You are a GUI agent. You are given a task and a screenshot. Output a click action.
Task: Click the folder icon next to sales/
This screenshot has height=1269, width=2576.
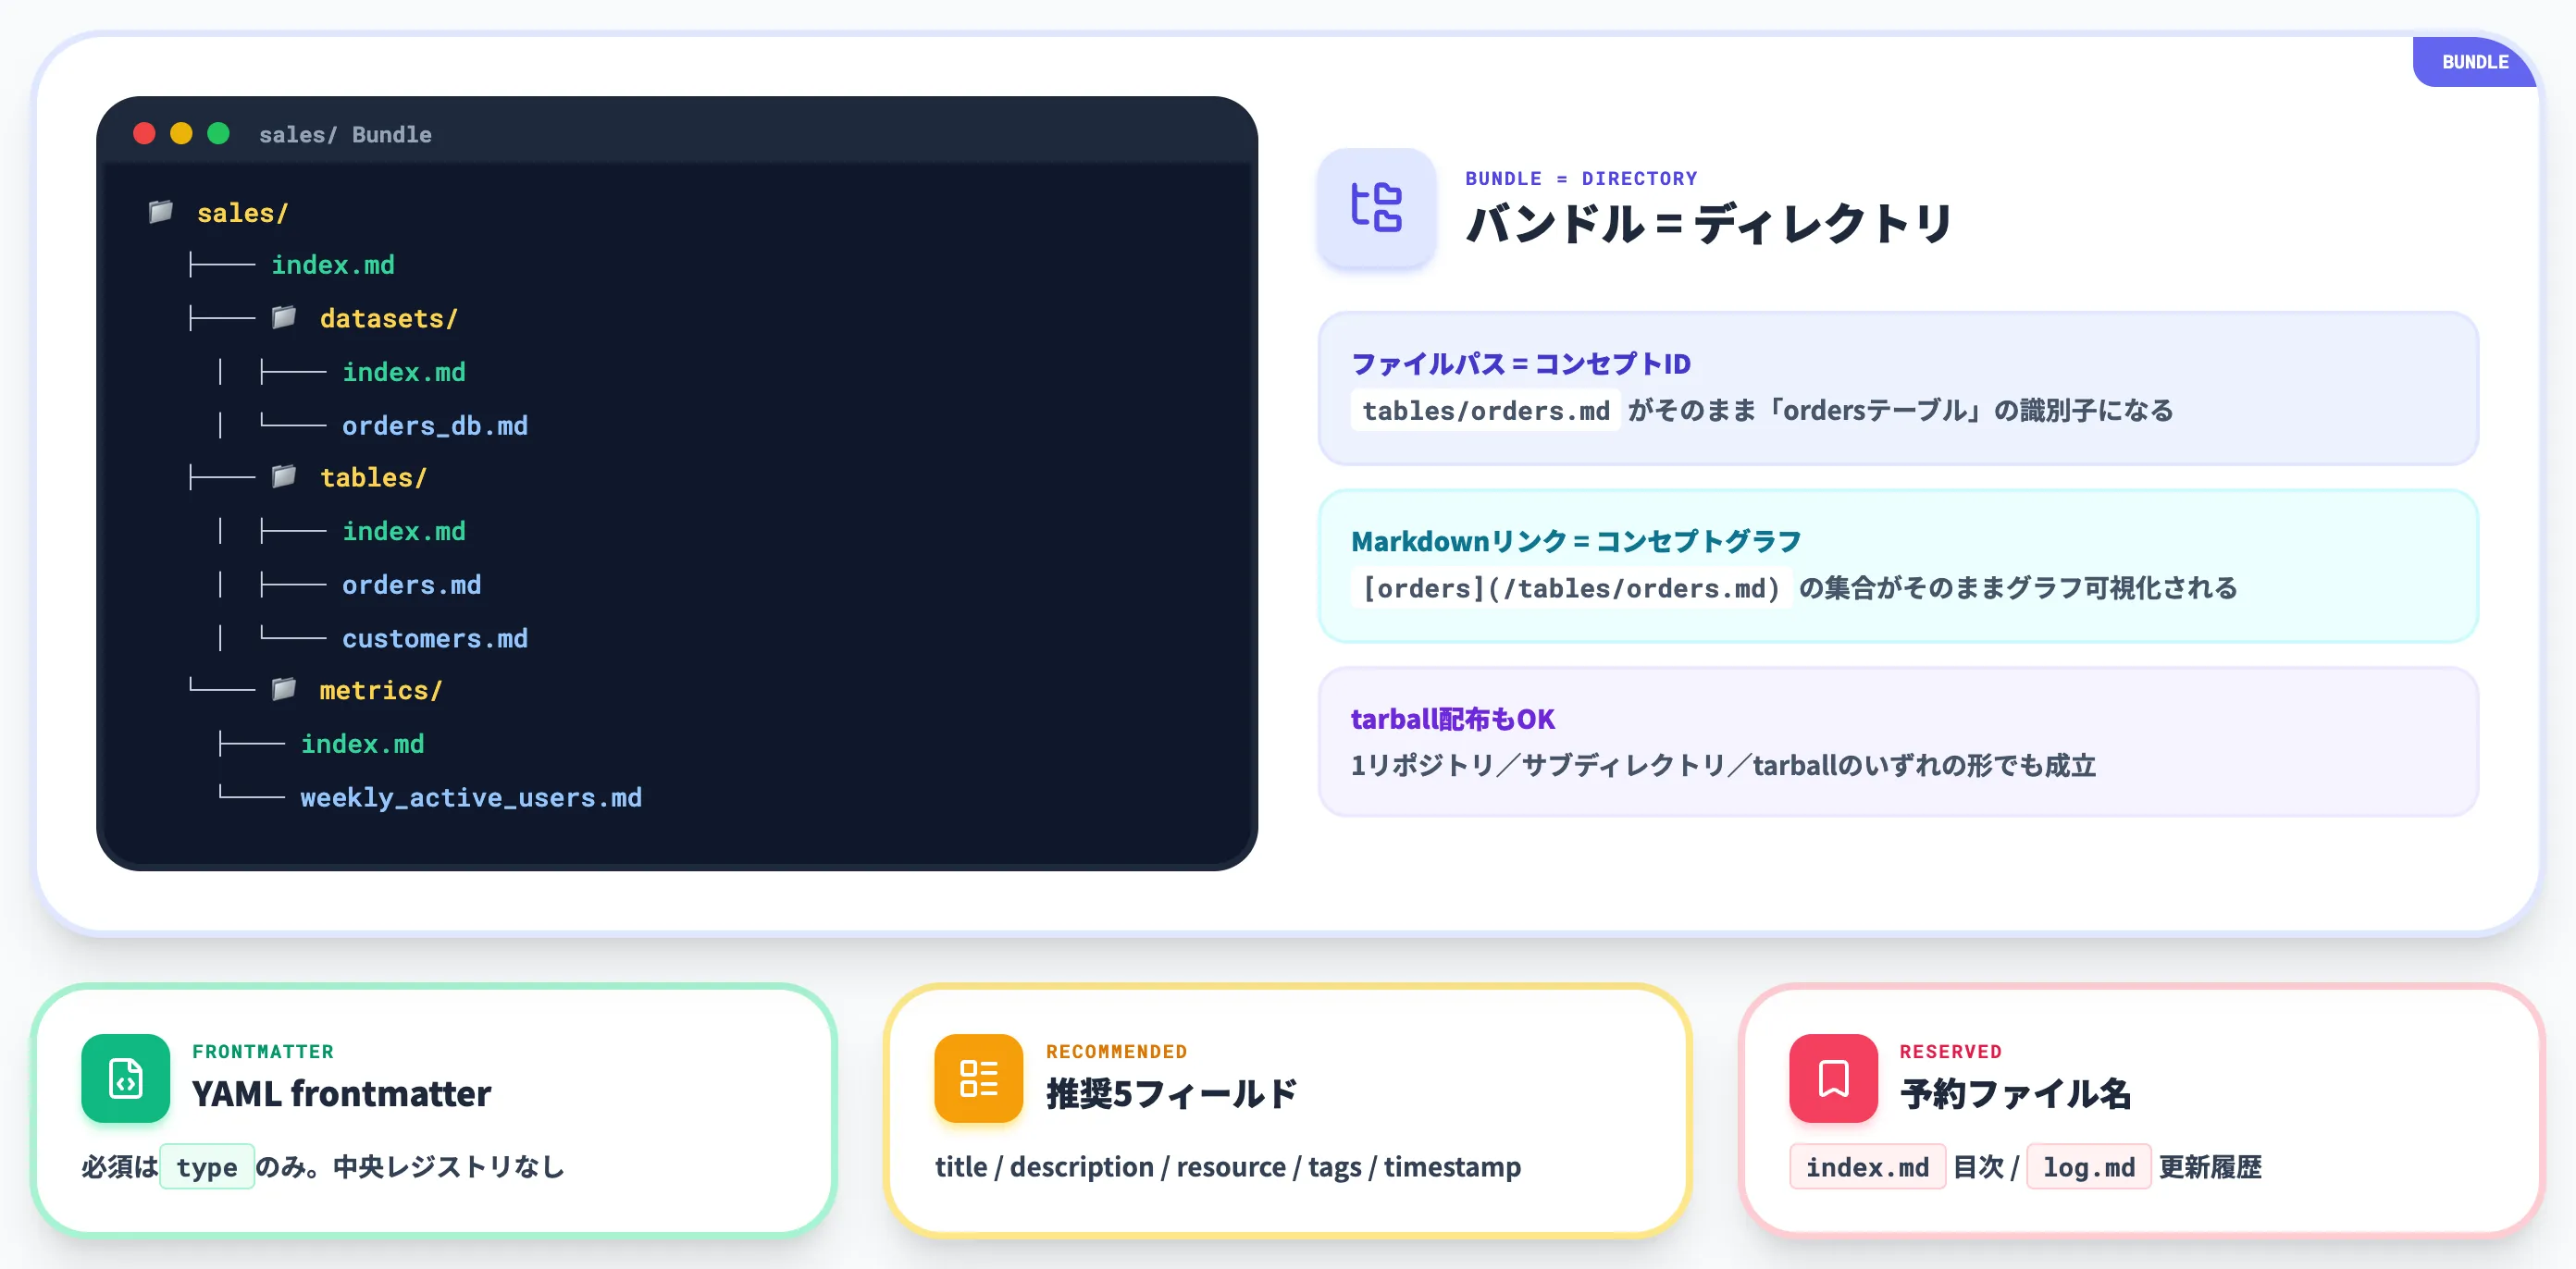[x=161, y=212]
